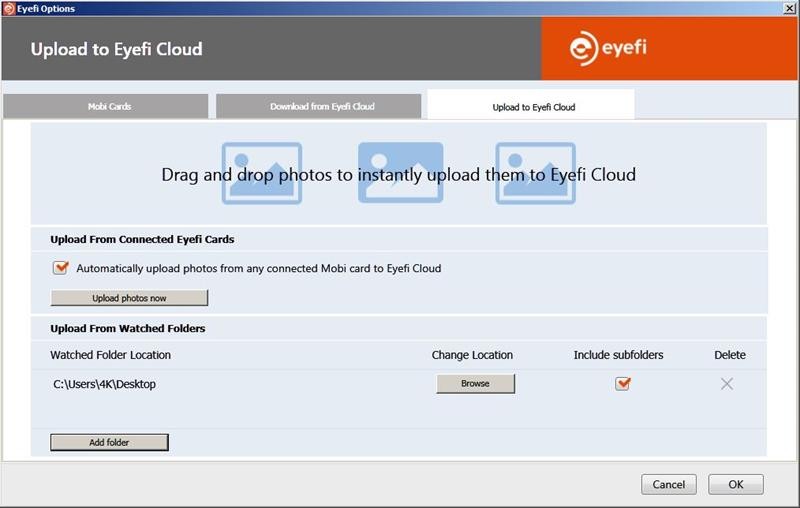Add a new watched folder

[109, 442]
